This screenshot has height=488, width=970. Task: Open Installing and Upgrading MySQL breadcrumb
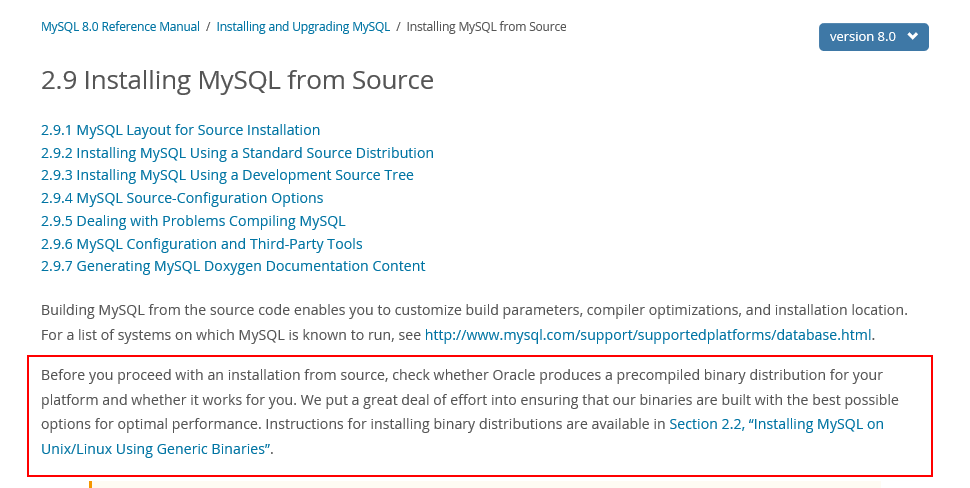[x=303, y=27]
